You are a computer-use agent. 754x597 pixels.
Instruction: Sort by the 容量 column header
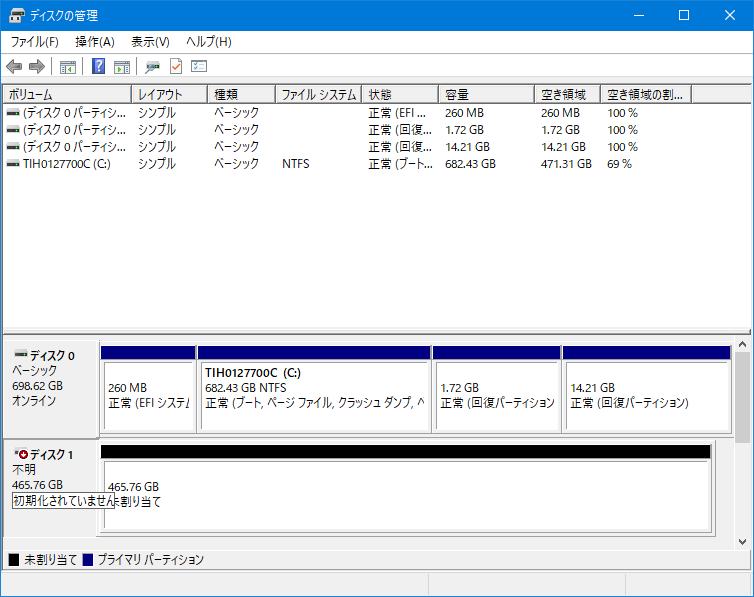tap(486, 94)
